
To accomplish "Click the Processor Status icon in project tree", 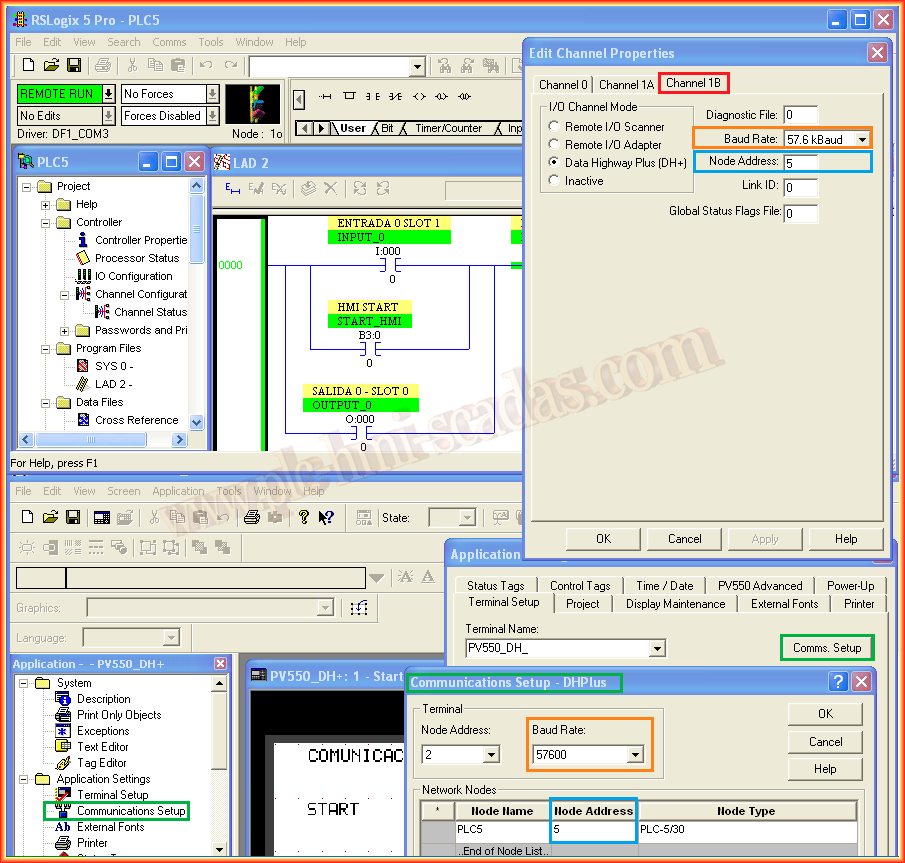I will [83, 258].
